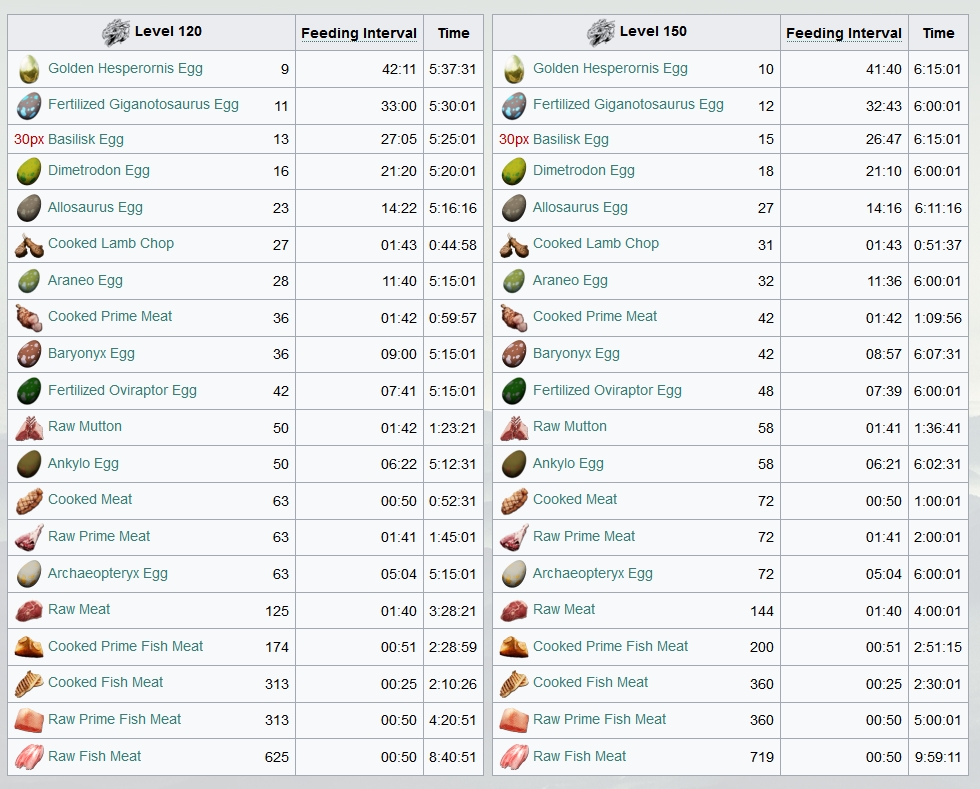Open the Baryonyx Egg link, Level 120 table
This screenshot has height=789, width=980.
point(91,354)
